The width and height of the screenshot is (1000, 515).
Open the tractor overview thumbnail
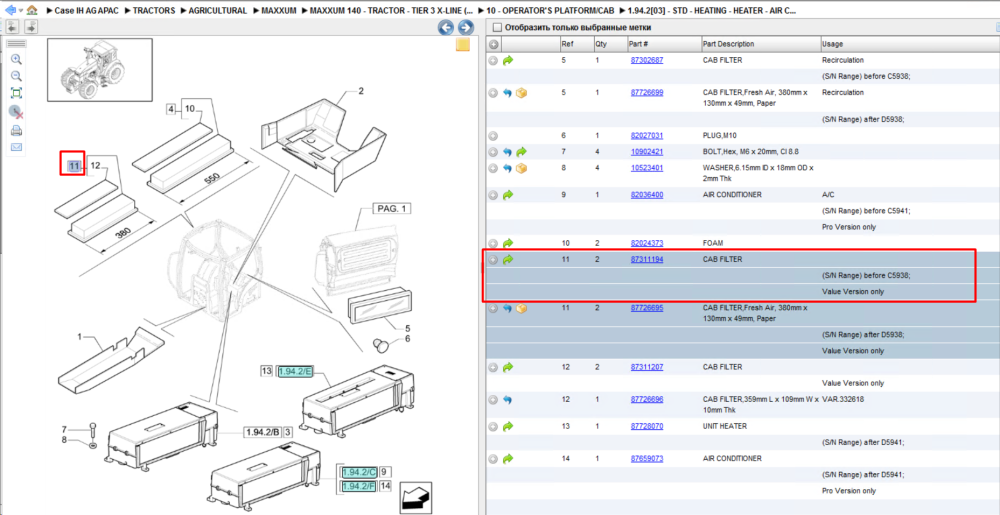coord(99,69)
